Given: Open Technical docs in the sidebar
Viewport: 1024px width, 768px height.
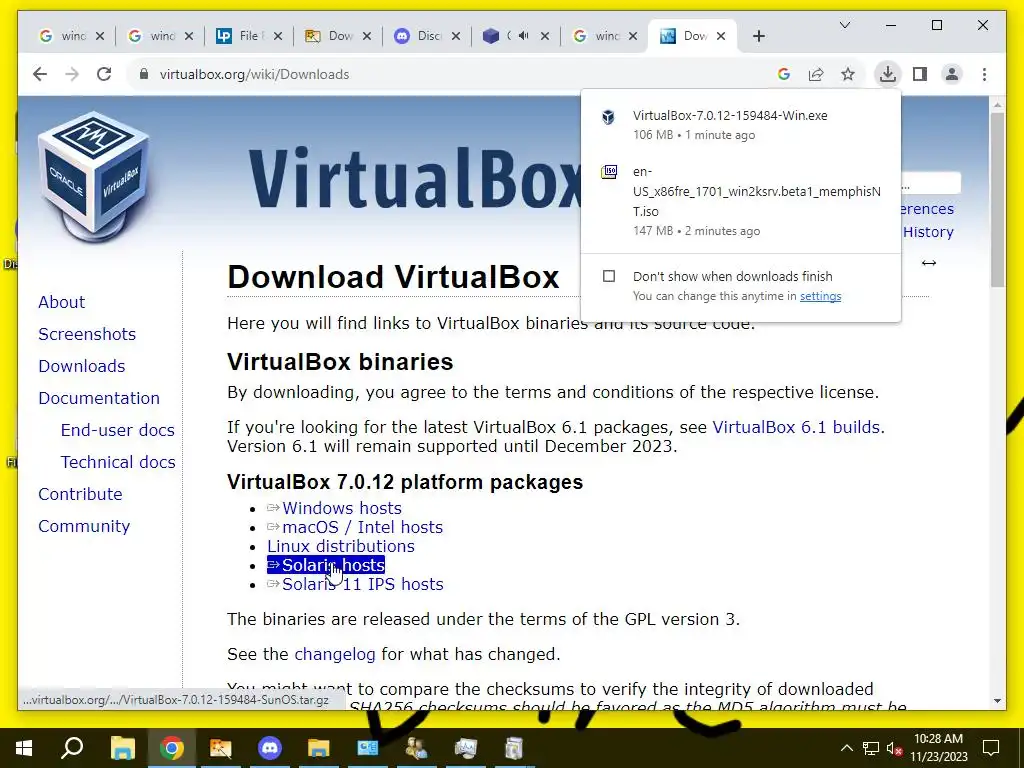Looking at the screenshot, I should tap(118, 462).
